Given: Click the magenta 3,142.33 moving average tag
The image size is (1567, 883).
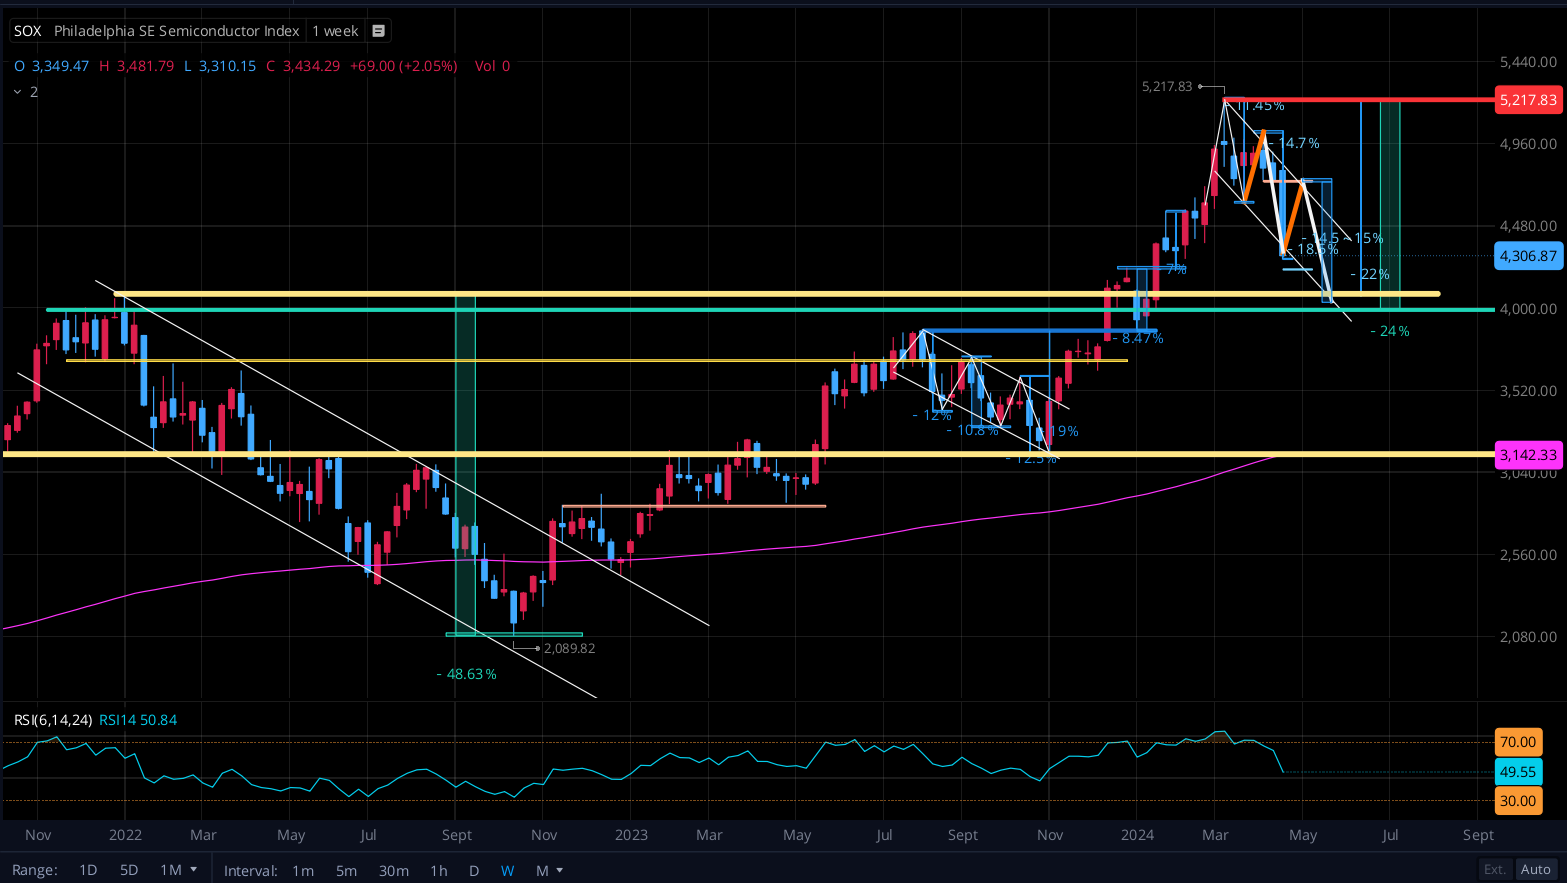Looking at the screenshot, I should (x=1527, y=454).
